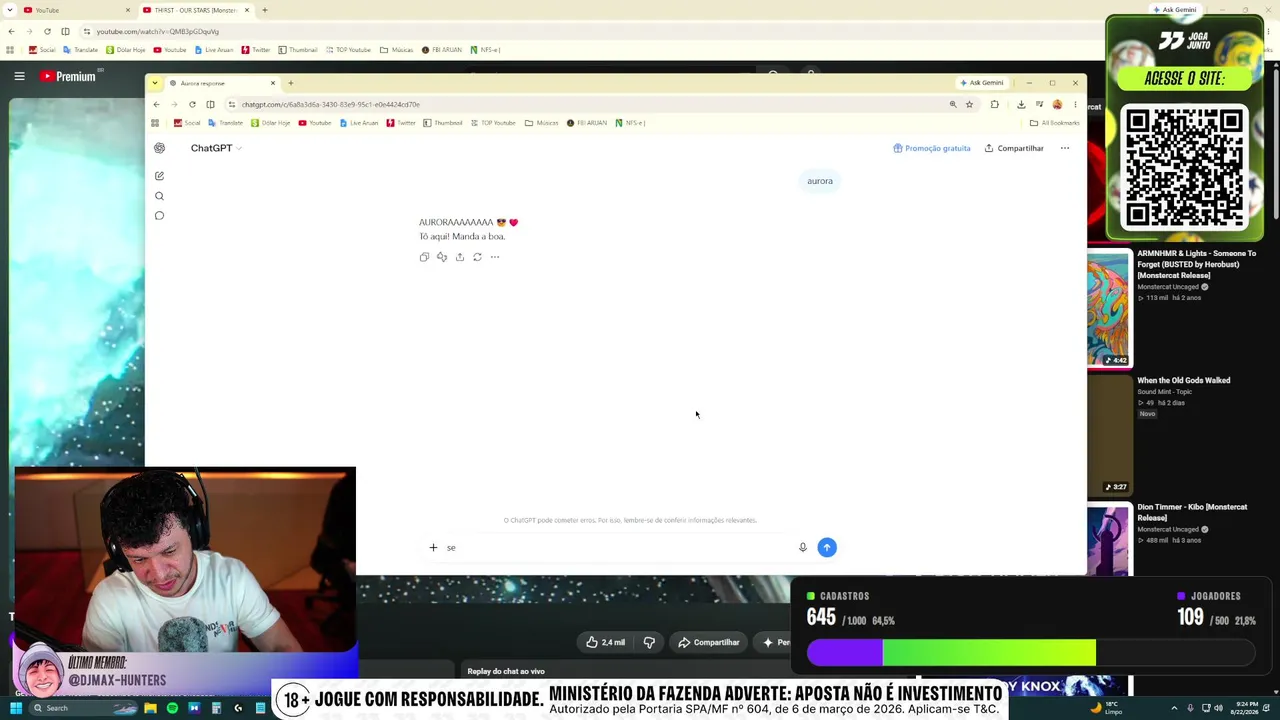The width and height of the screenshot is (1280, 720).
Task: Open the All Bookmarks folder
Action: point(1055,123)
